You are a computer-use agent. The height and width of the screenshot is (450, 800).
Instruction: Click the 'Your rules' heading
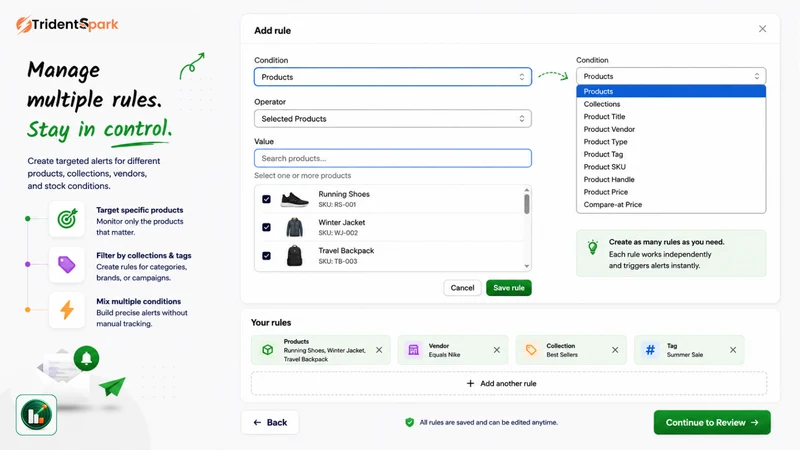tap(271, 322)
